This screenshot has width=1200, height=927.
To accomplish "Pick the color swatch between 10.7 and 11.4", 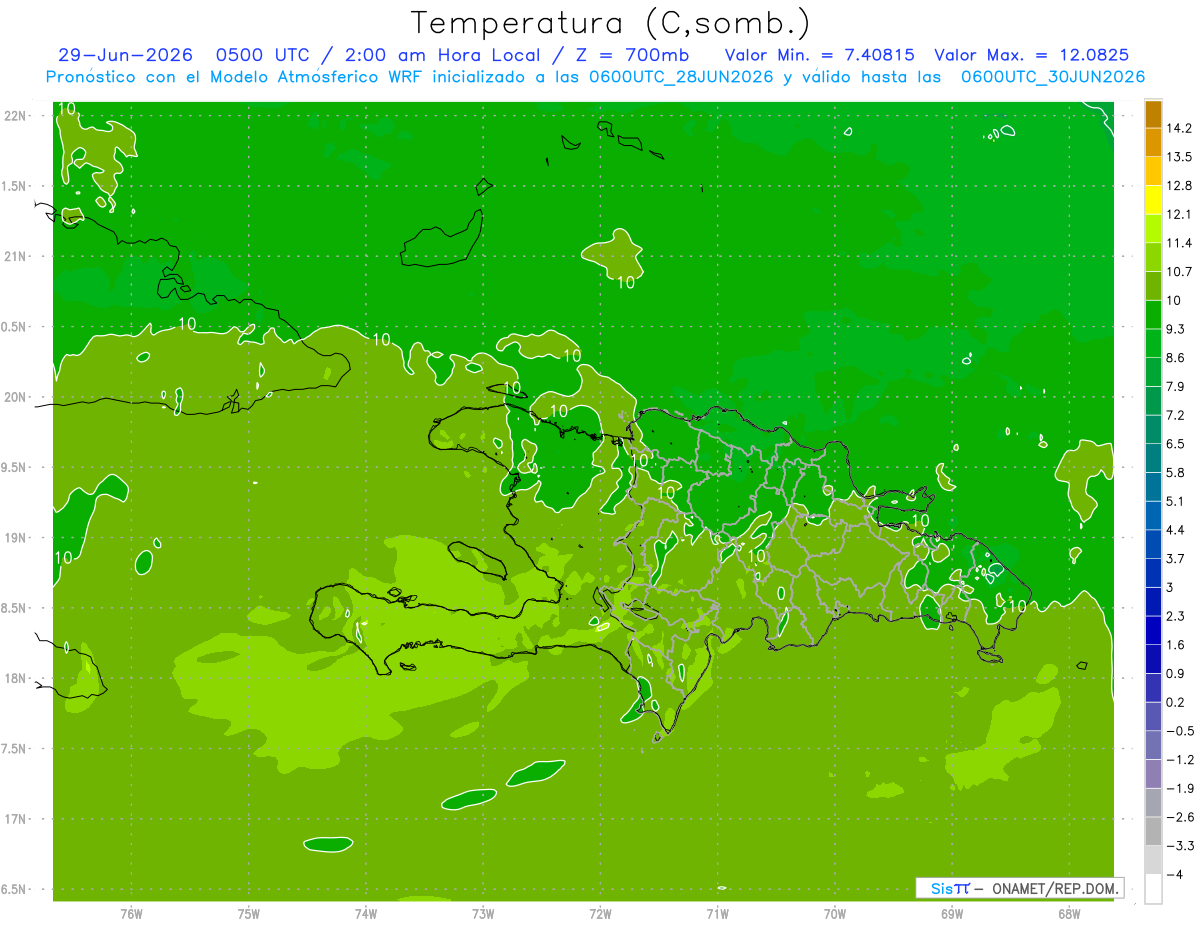I will (x=1153, y=258).
